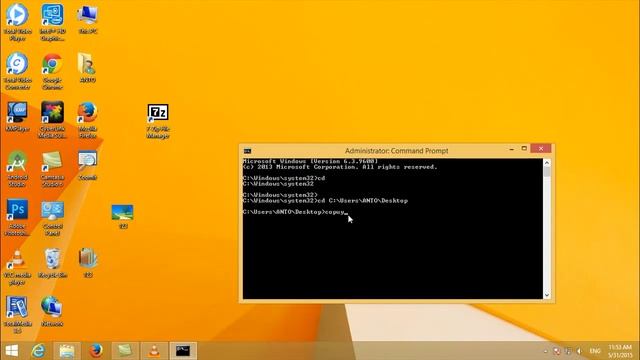Select the 7-Zip File Manager shortcut

[158, 121]
